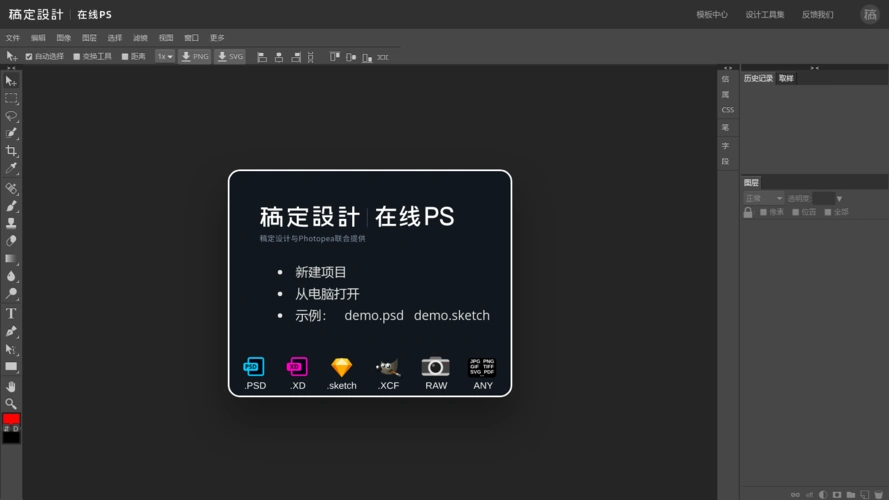The width and height of the screenshot is (889, 500).
Task: Expand the 透明度 opacity slider arrow
Action: click(839, 199)
